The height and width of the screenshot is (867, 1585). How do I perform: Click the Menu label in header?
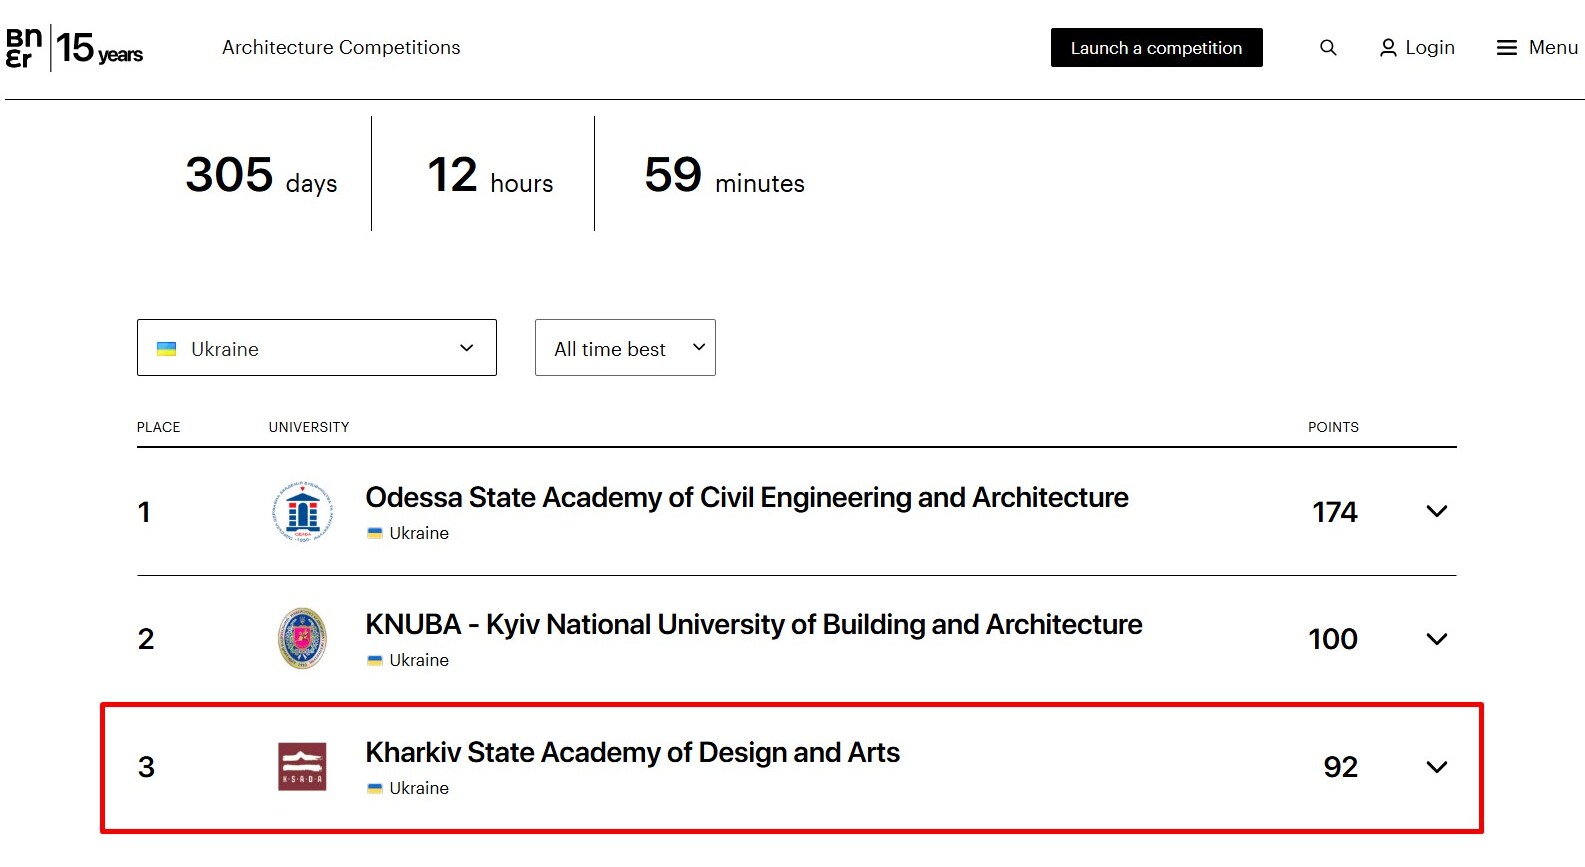click(1553, 48)
